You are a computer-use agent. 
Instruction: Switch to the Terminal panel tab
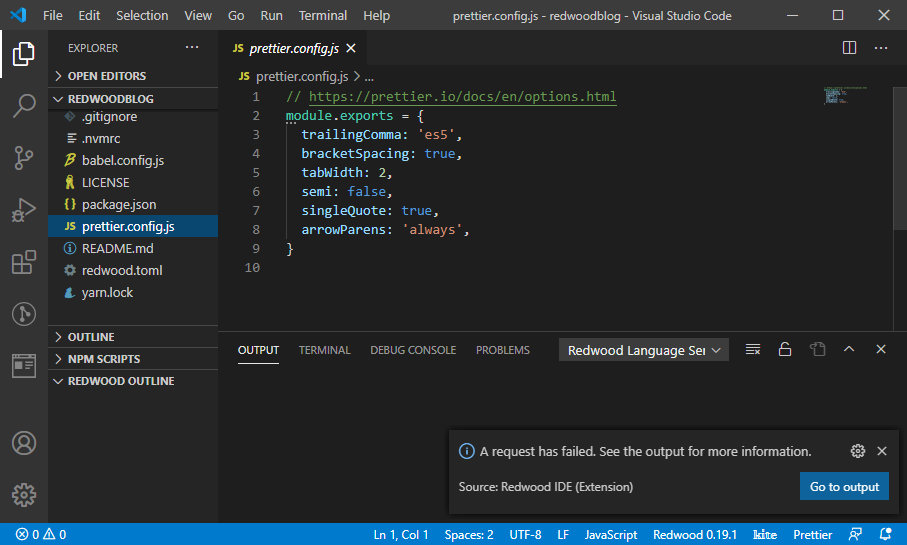325,350
